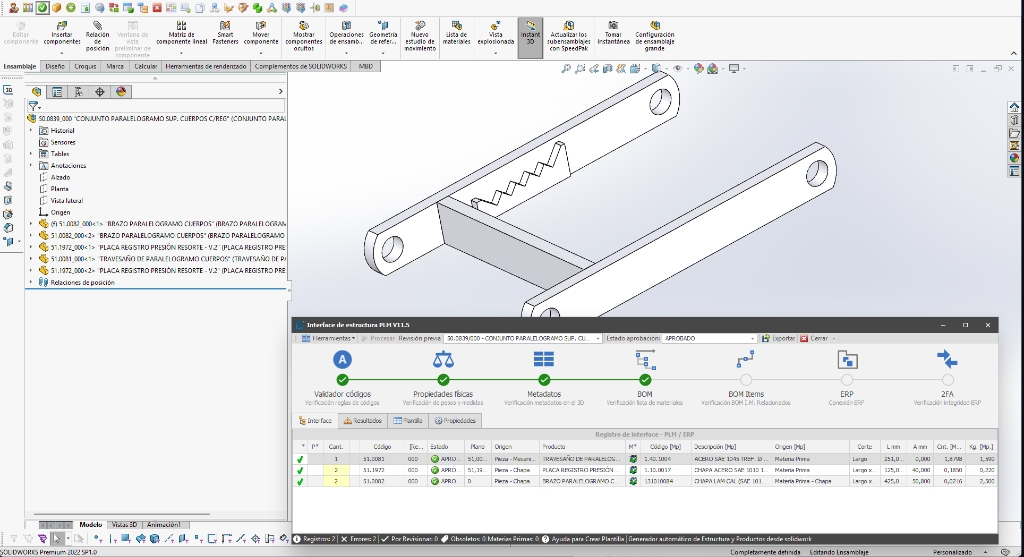1024x557 pixels.
Task: Open Nuevo estudio de movimiento
Action: click(420, 37)
